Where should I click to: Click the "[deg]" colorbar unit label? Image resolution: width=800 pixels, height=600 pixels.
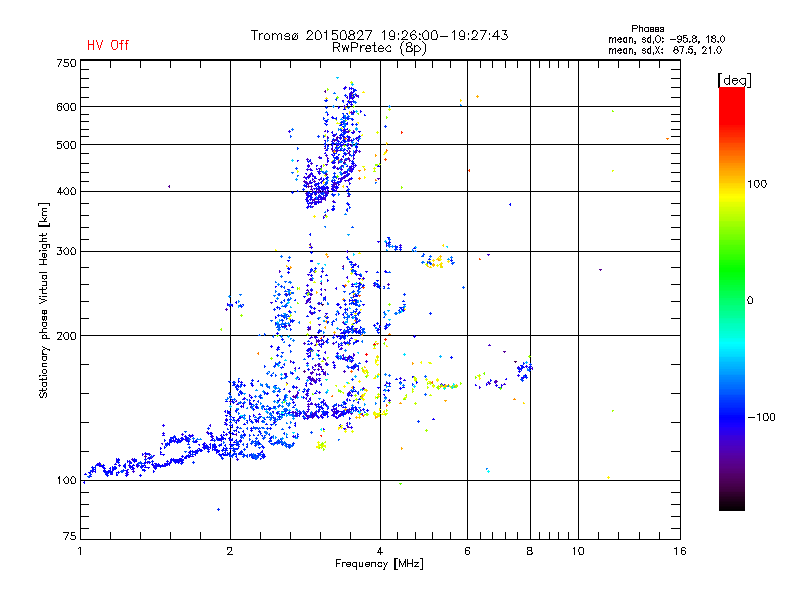(x=734, y=80)
